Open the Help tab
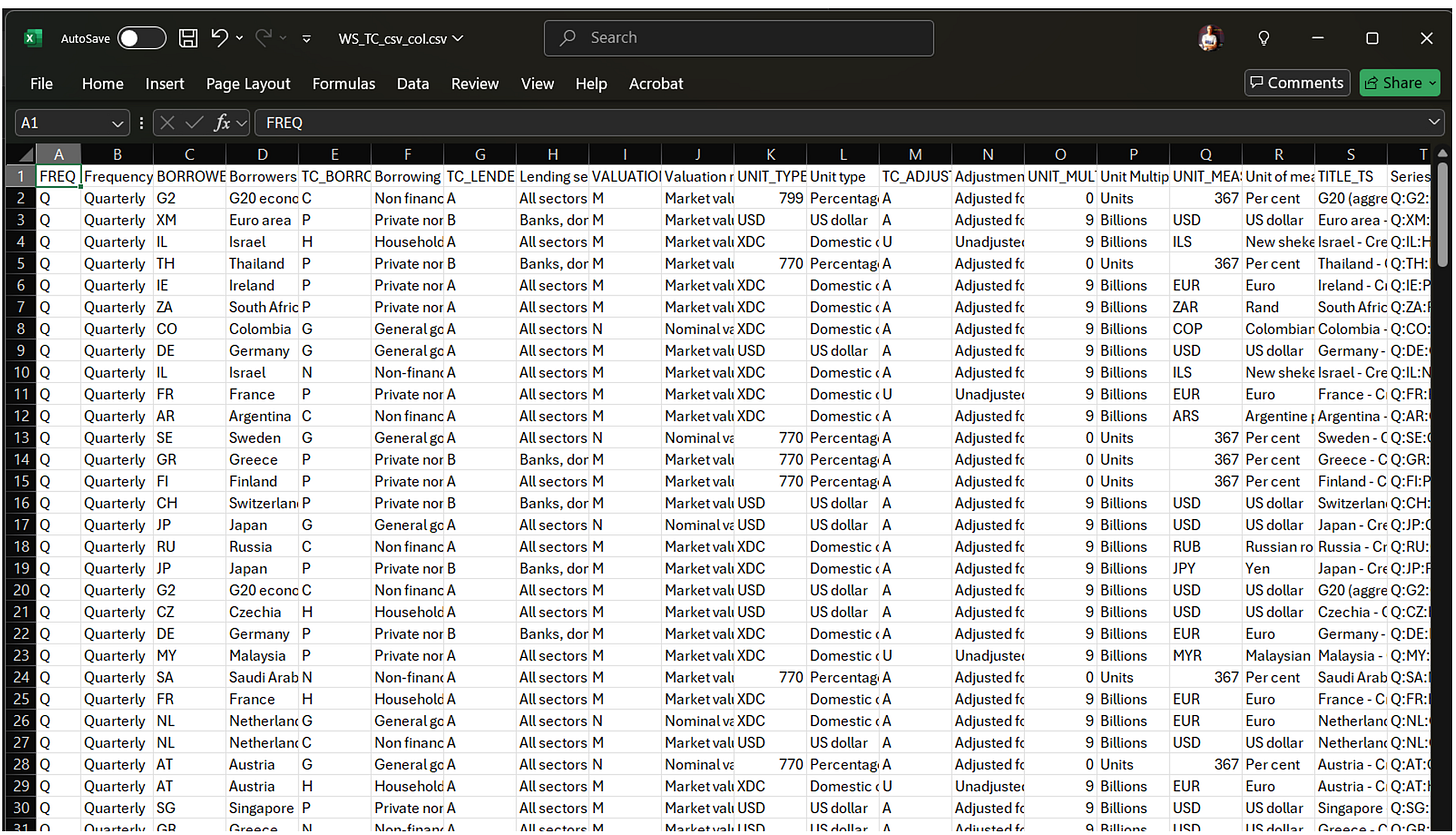The width and height of the screenshot is (1456, 835). [591, 84]
